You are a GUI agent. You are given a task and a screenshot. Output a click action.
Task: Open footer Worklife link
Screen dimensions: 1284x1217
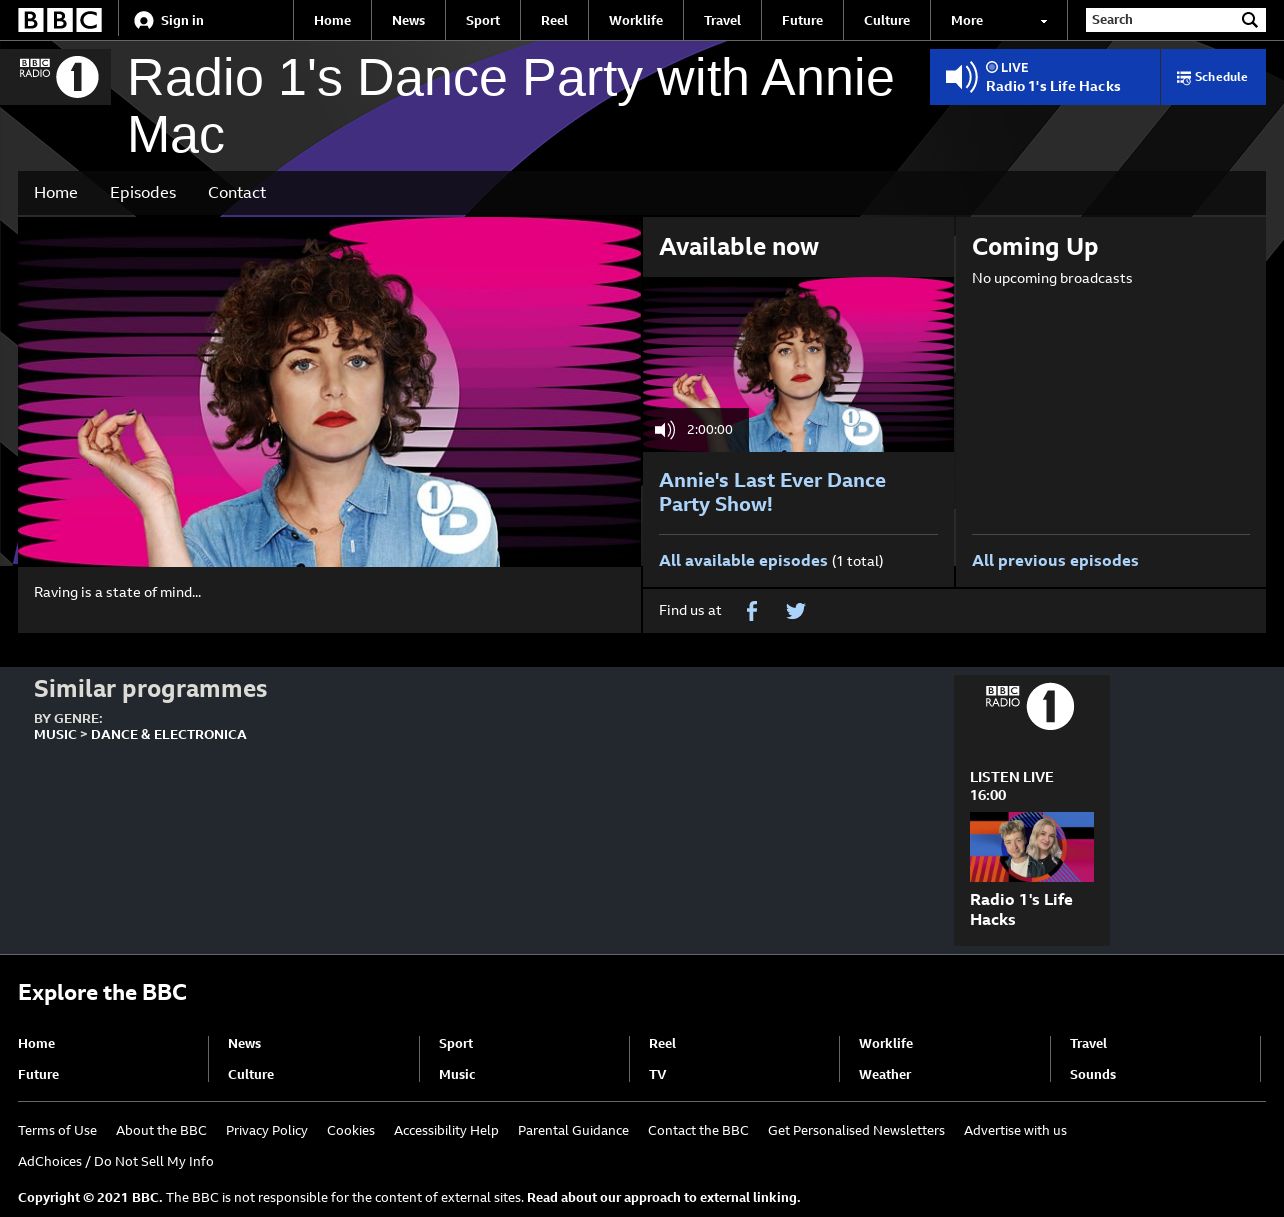coord(886,1043)
